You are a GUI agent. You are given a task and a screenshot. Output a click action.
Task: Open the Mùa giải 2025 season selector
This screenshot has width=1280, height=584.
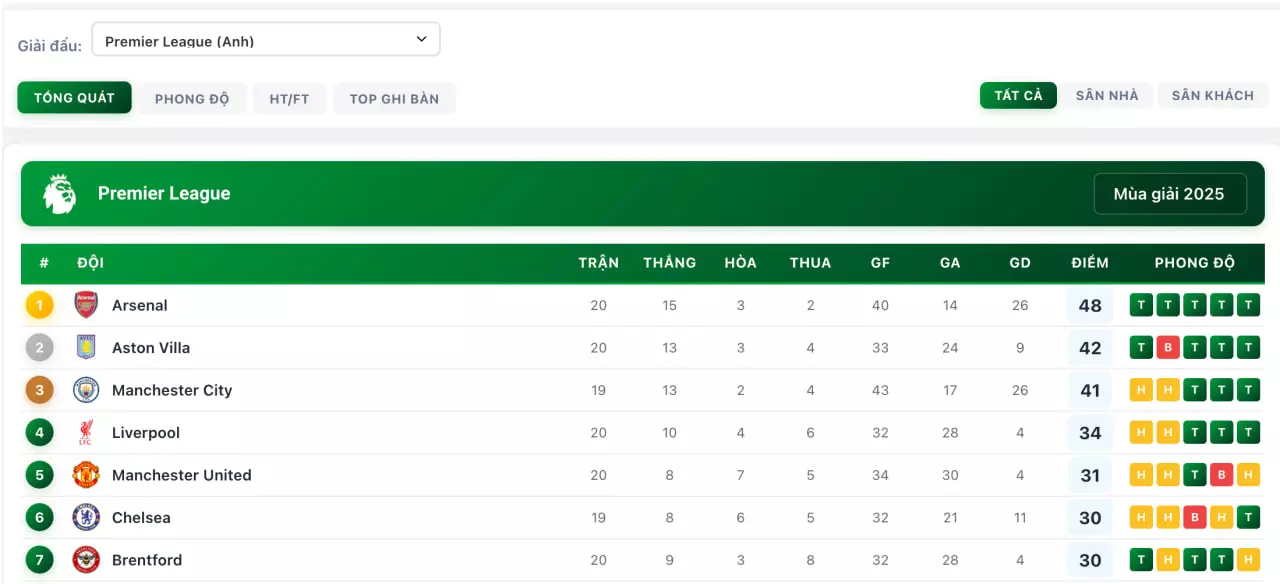pos(1169,194)
